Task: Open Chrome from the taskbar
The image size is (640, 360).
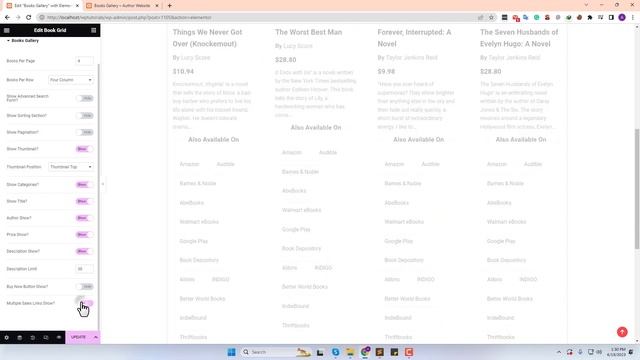Action: click(x=365, y=352)
